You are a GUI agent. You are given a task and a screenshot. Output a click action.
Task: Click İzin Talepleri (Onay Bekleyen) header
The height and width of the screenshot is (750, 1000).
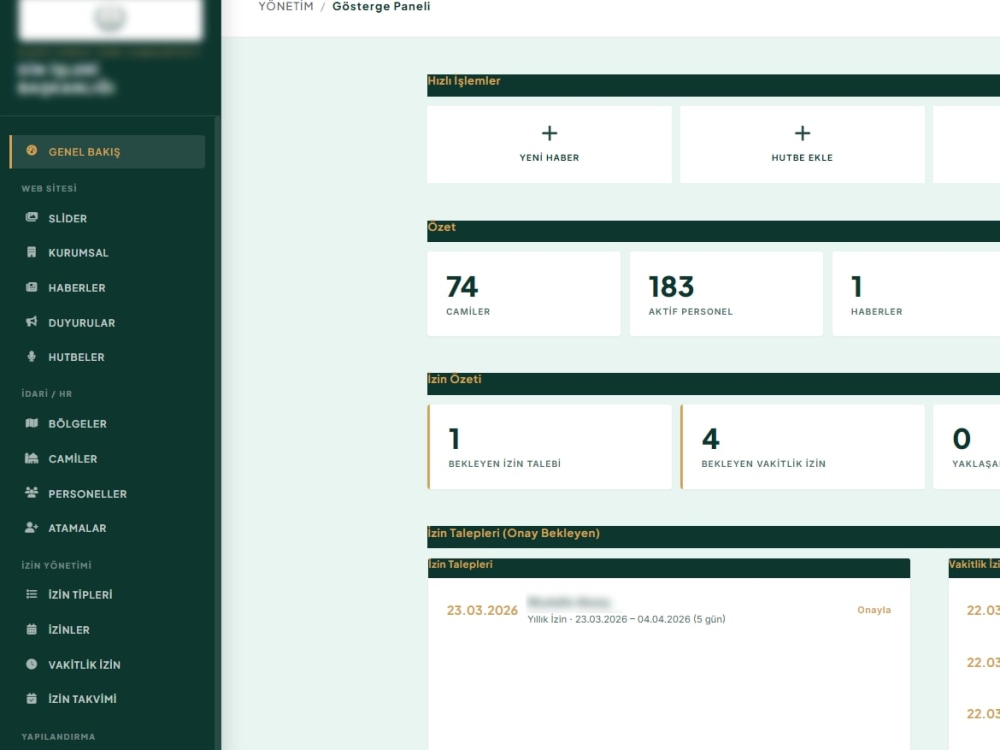[x=714, y=537]
